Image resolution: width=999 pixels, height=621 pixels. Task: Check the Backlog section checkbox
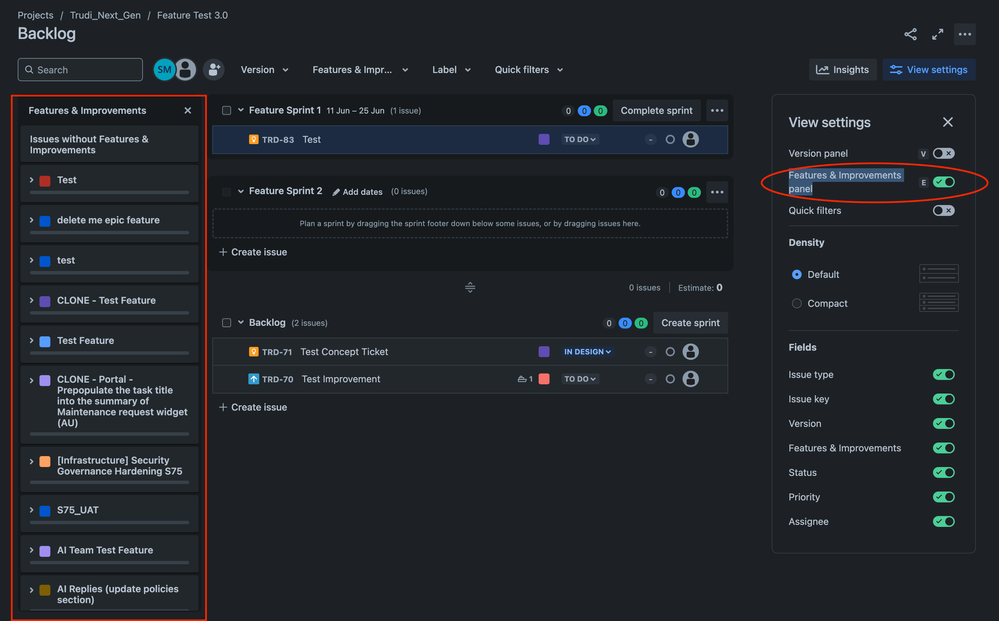click(x=226, y=322)
